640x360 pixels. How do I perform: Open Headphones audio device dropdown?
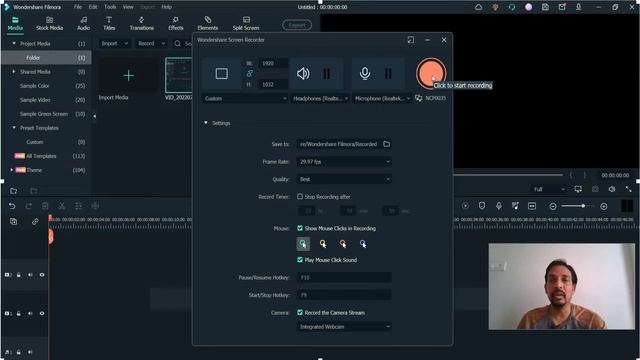click(320, 98)
